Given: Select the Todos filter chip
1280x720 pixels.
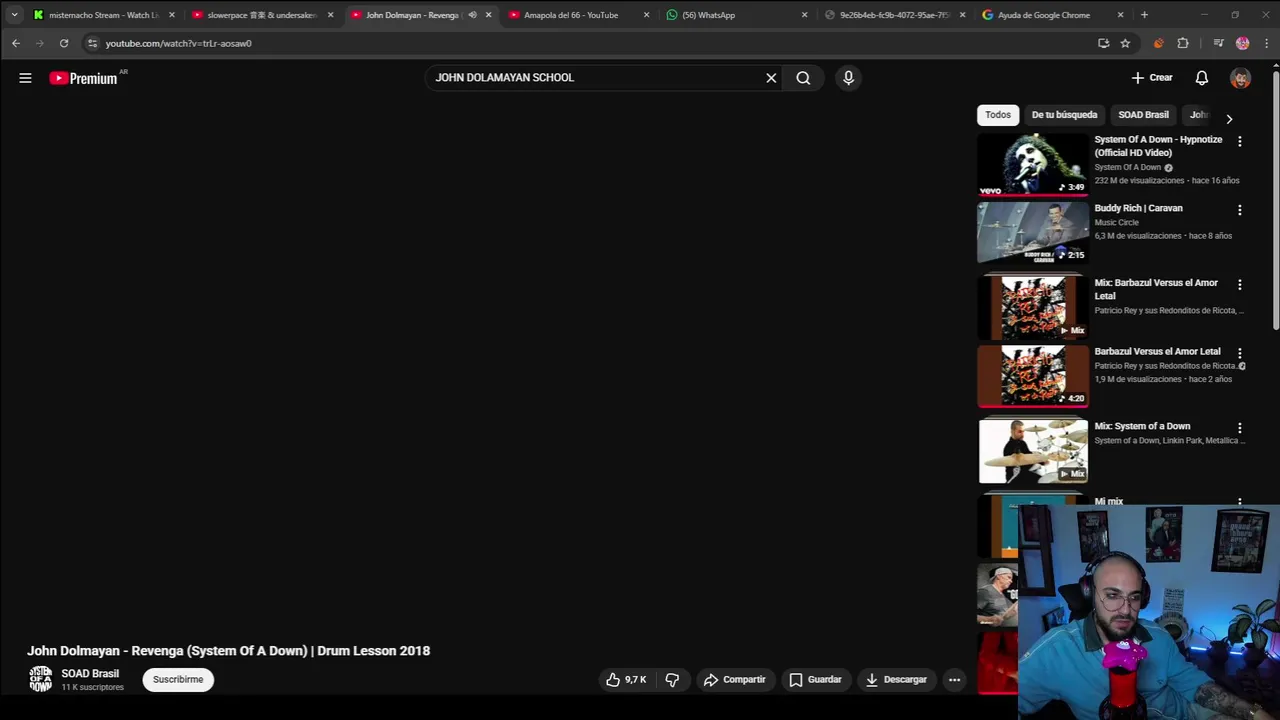Looking at the screenshot, I should pyautogui.click(x=998, y=115).
